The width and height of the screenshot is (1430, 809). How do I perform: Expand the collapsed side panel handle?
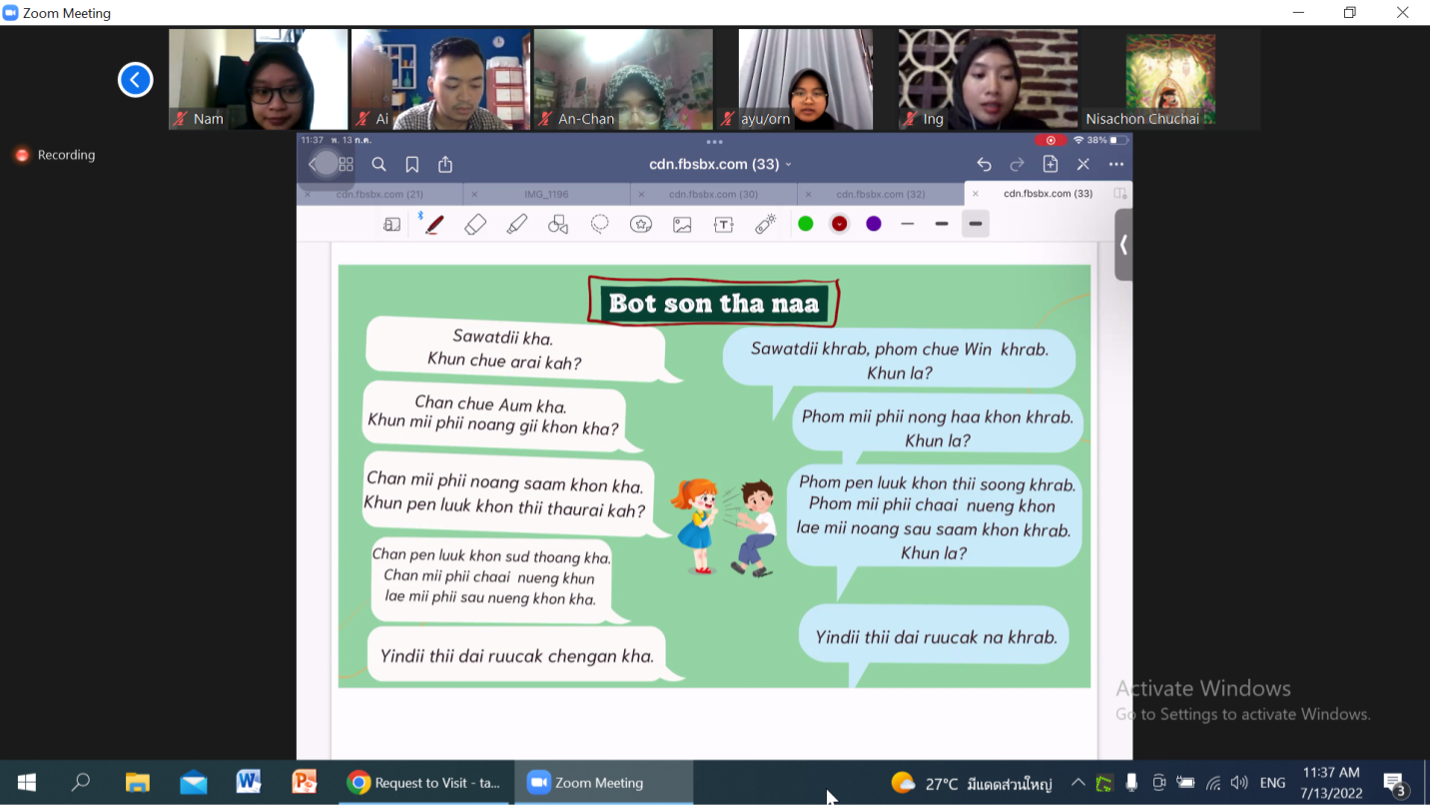click(1124, 245)
